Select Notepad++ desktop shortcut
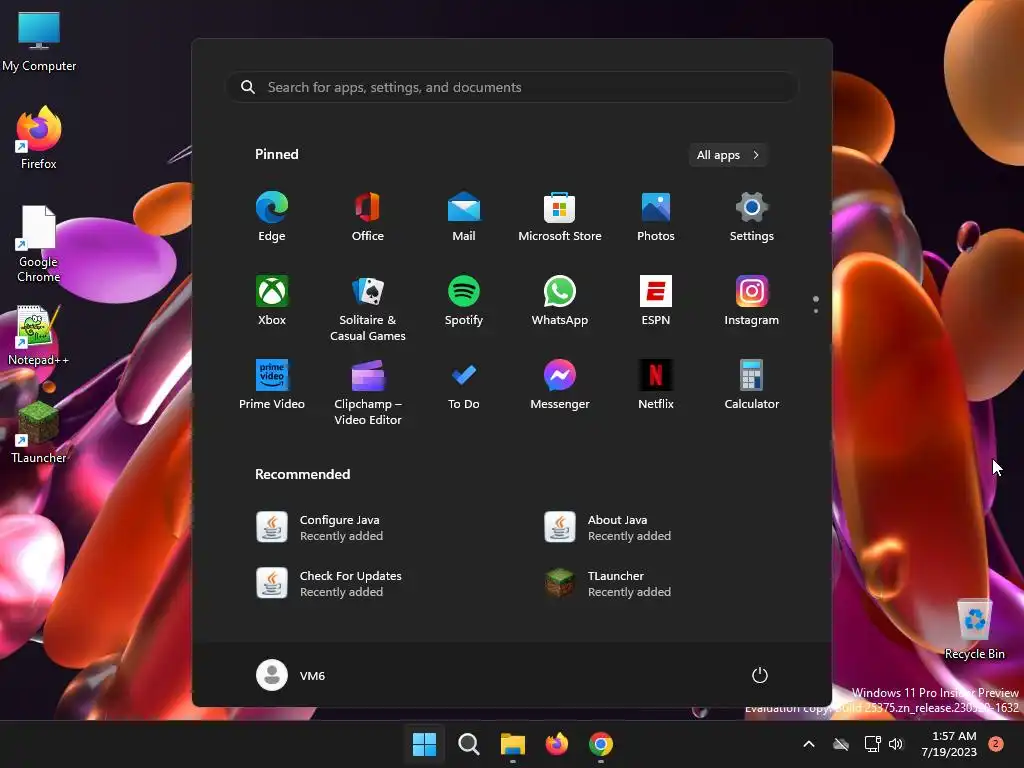This screenshot has height=768, width=1024. point(39,335)
